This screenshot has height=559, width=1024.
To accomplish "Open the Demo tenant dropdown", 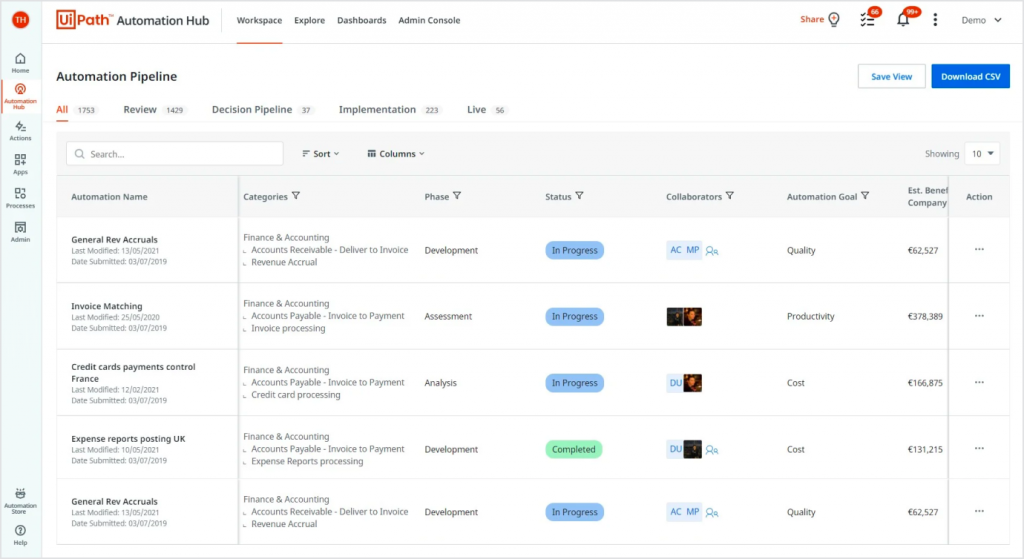I will pos(982,20).
